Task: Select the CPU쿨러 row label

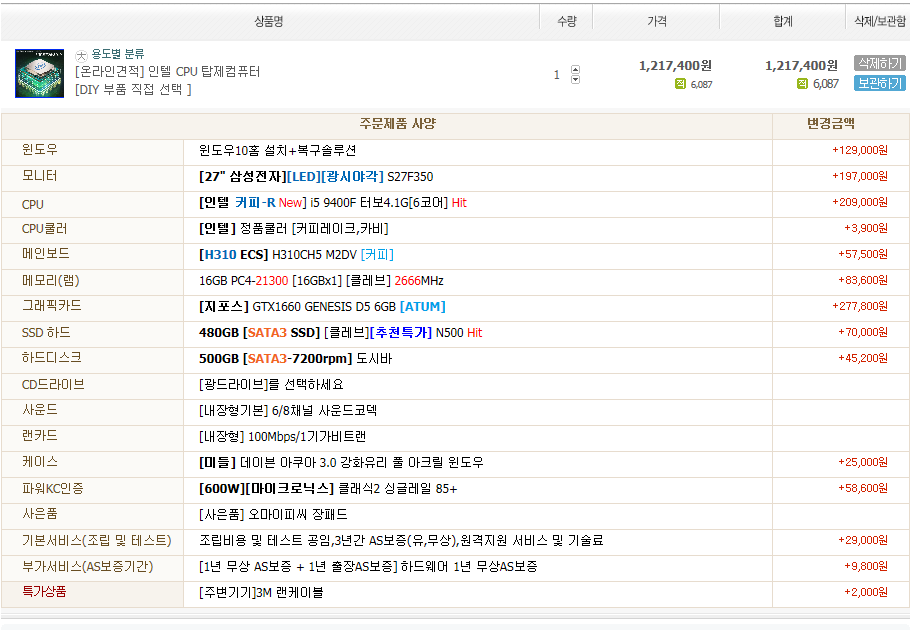Action: (x=44, y=229)
